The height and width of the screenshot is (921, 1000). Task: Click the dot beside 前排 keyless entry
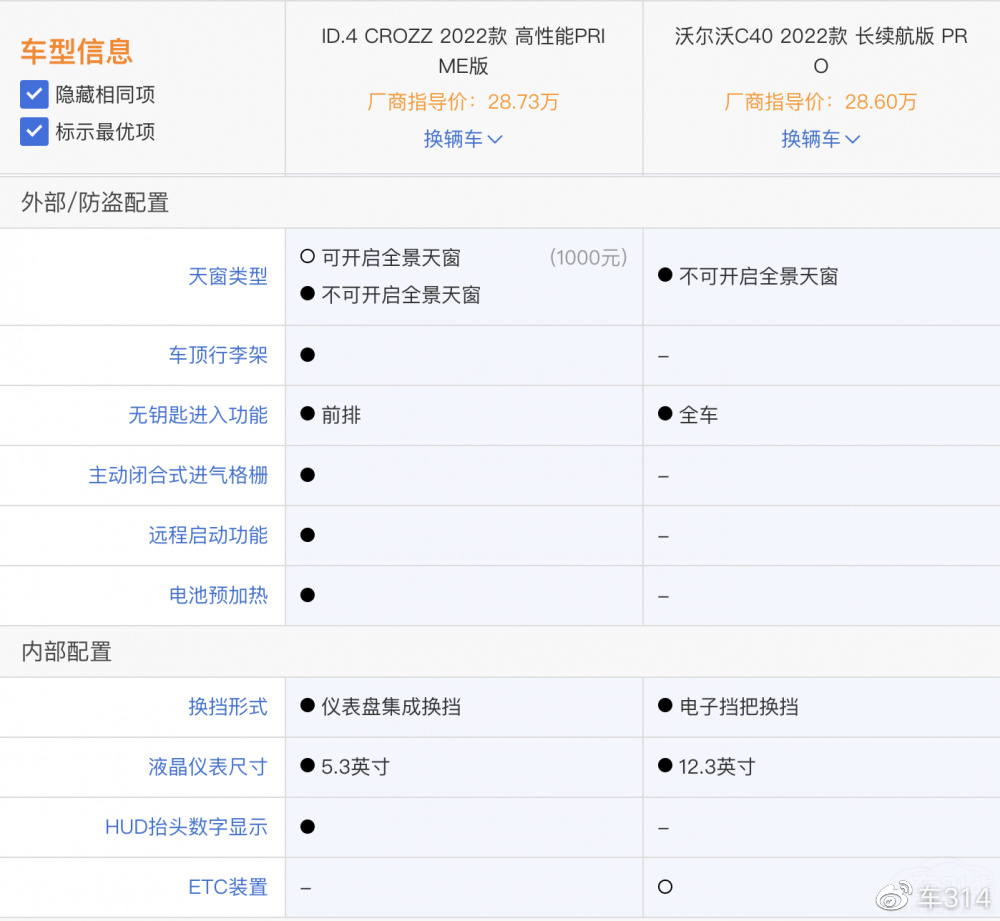click(306, 415)
